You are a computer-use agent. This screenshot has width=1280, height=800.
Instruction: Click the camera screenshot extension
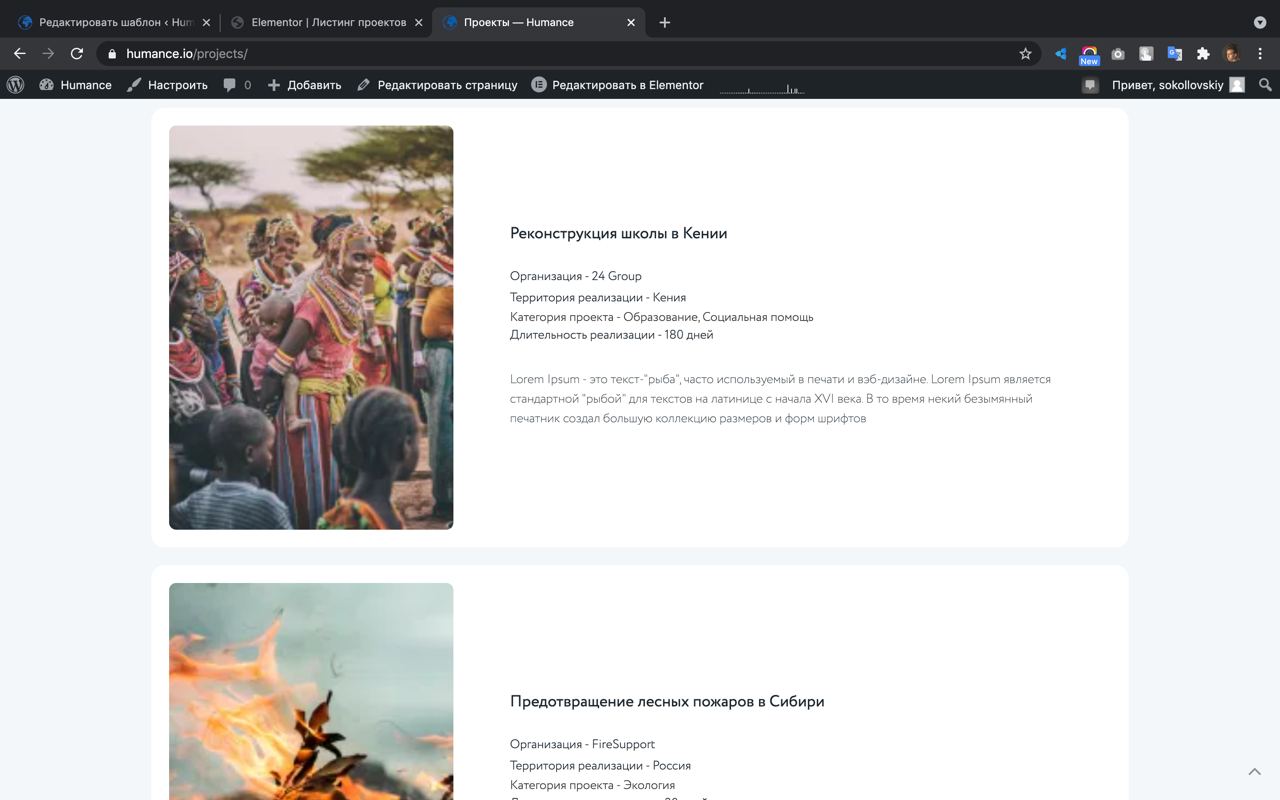point(1118,54)
